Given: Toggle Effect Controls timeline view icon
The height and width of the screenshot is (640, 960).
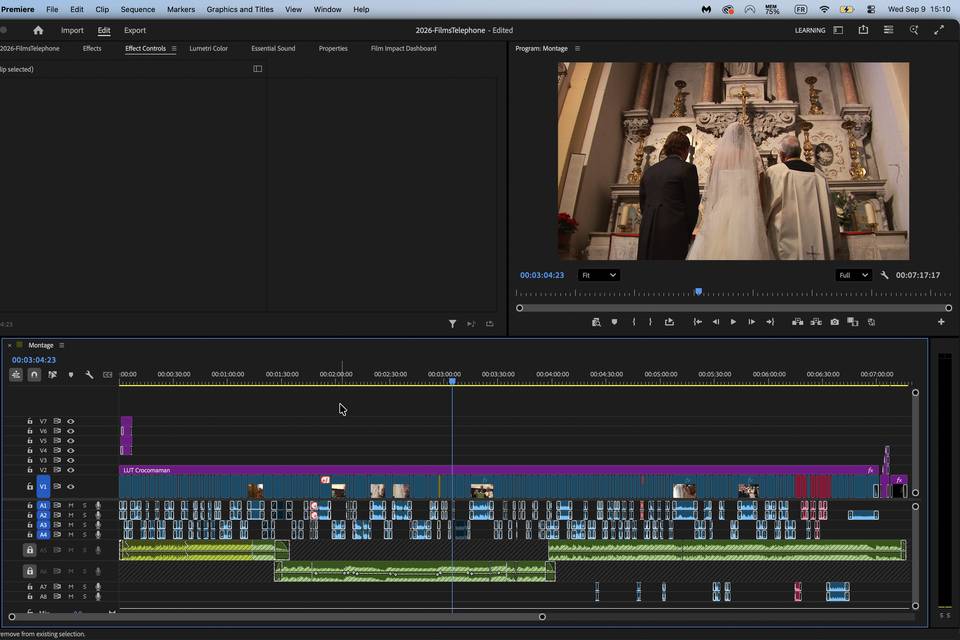Looking at the screenshot, I should 258,69.
